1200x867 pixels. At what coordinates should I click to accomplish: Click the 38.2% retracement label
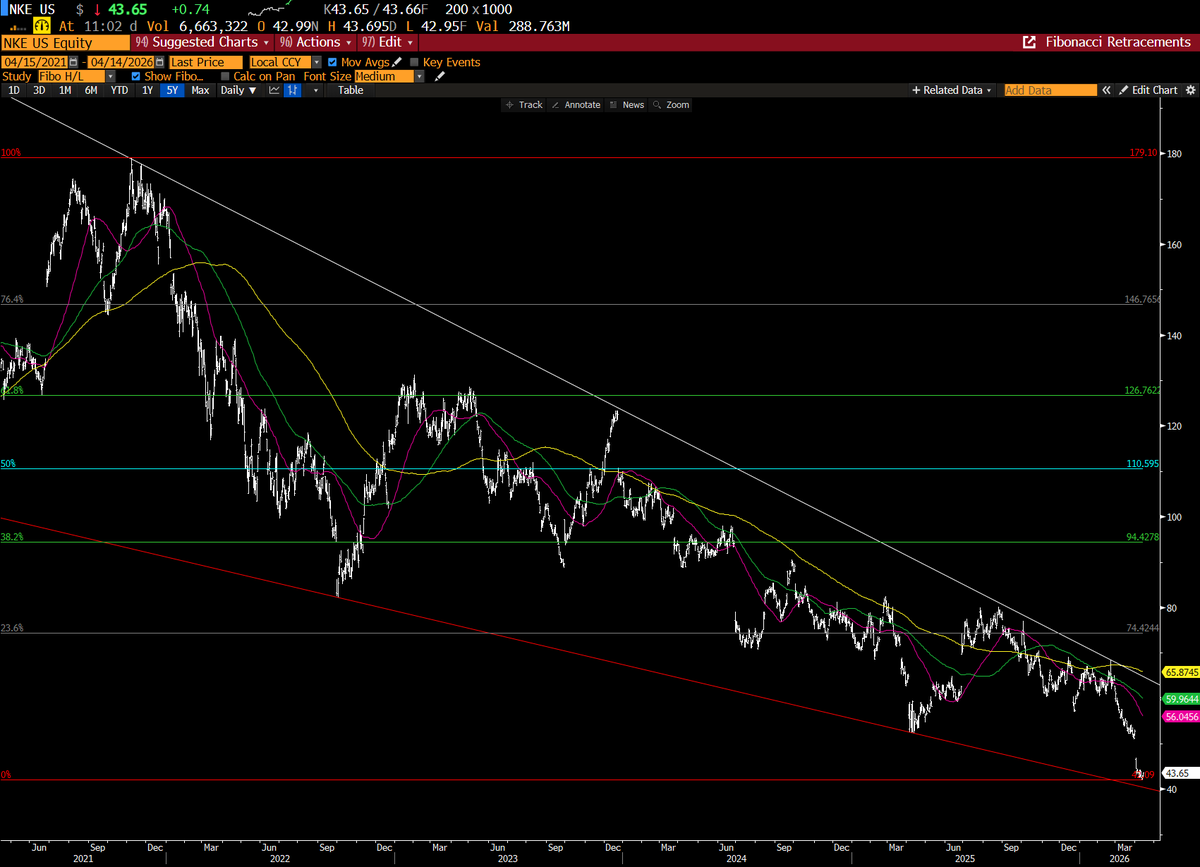point(12,537)
